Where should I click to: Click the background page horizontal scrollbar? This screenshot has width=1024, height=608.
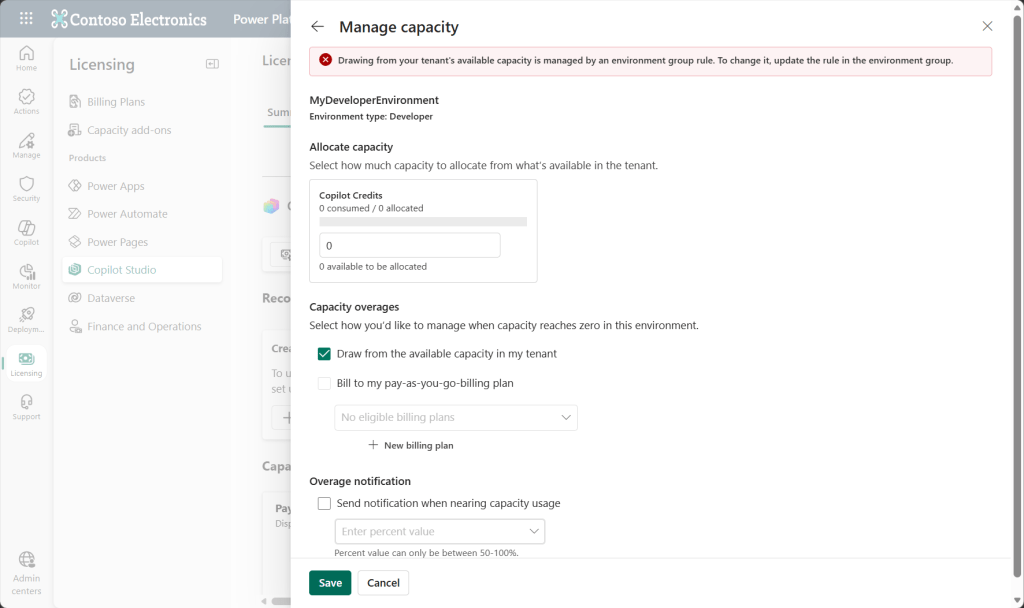[281, 601]
